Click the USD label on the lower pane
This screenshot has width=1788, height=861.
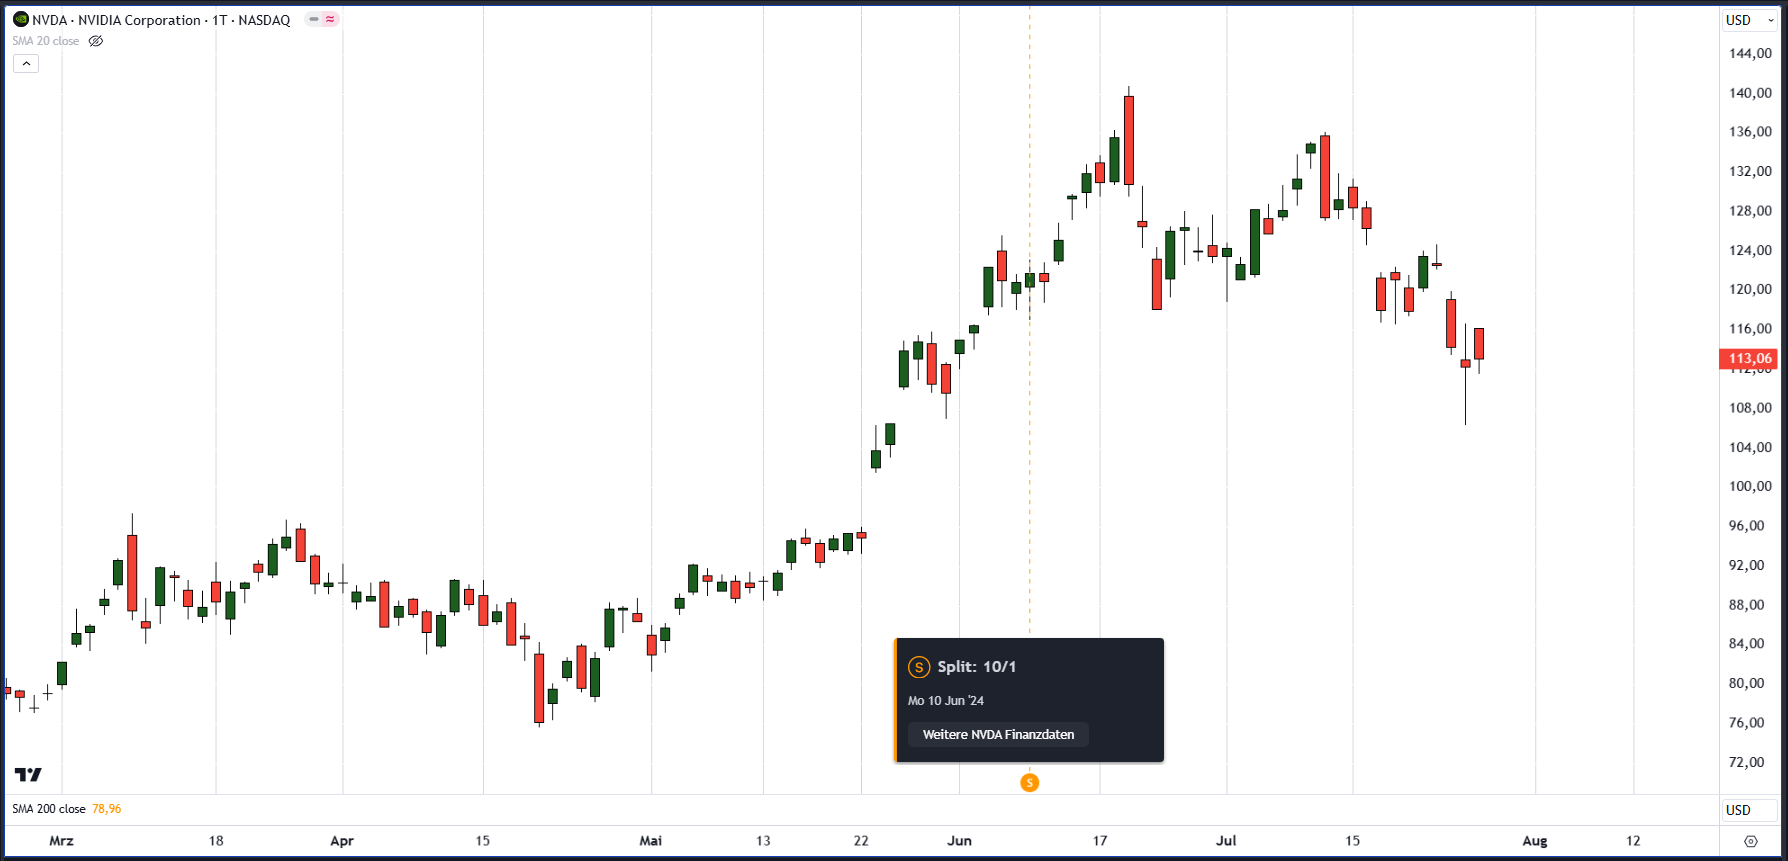coord(1738,810)
